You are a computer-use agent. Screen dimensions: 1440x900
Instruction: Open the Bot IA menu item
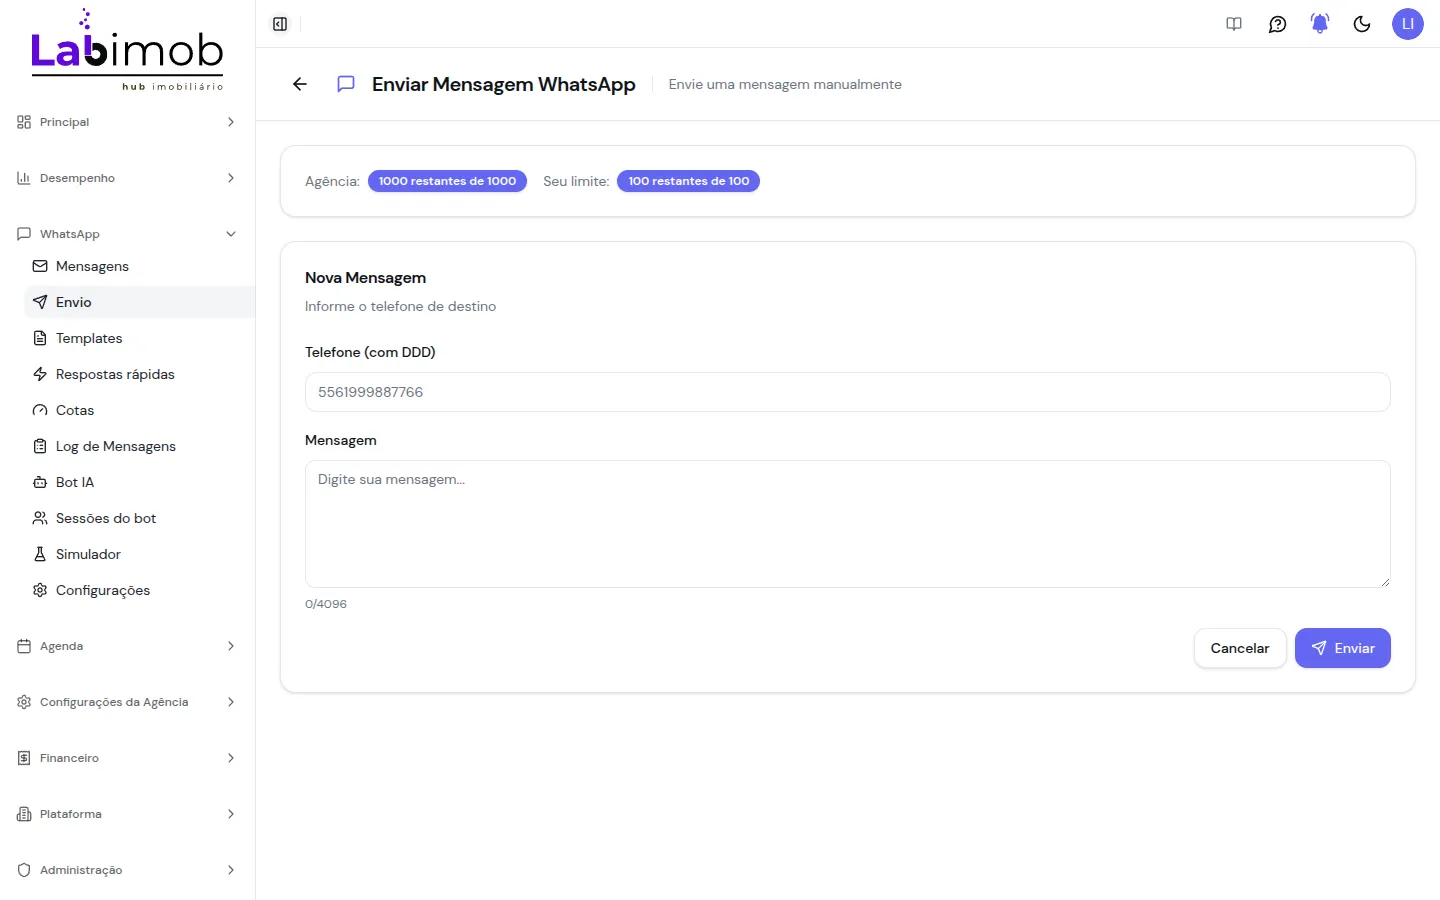click(x=139, y=482)
